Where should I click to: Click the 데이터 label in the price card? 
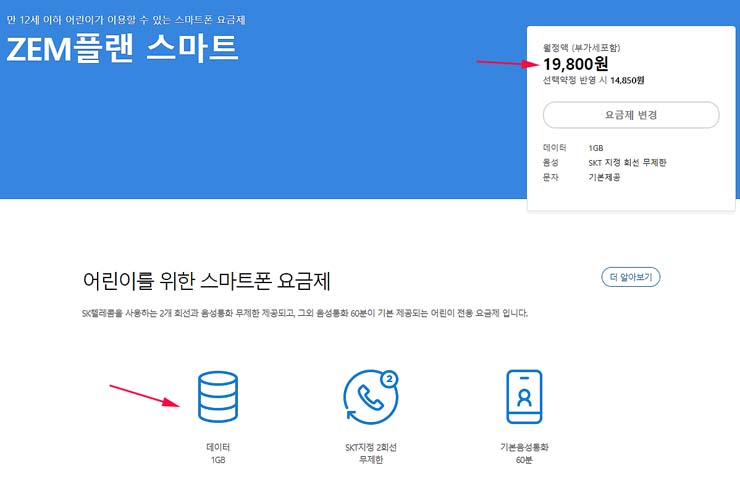[x=555, y=148]
